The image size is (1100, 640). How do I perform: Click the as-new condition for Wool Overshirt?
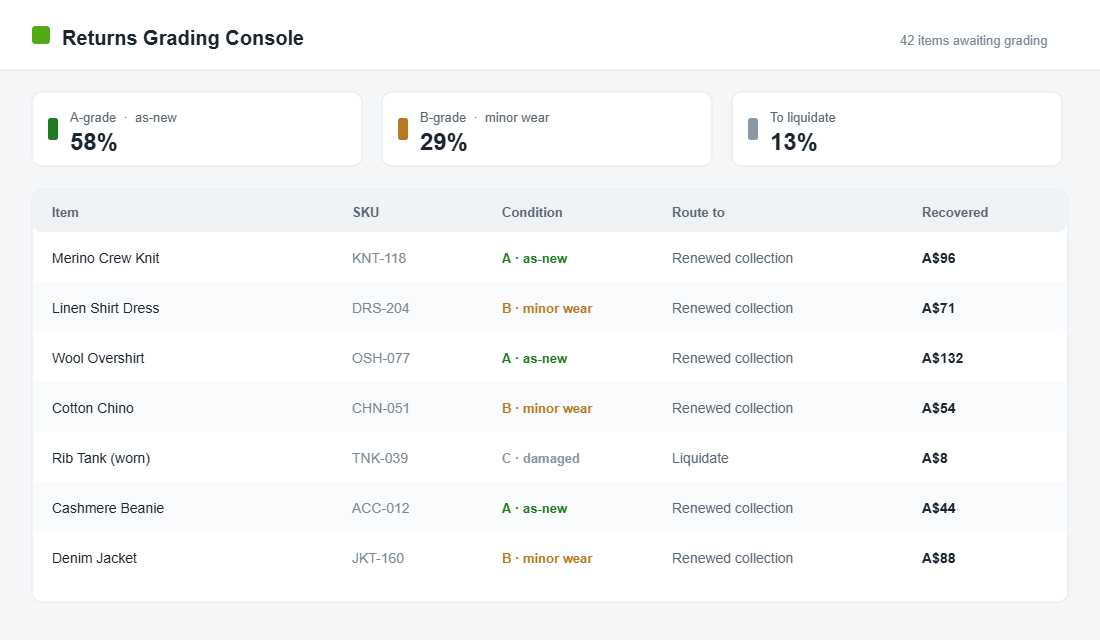tap(535, 358)
